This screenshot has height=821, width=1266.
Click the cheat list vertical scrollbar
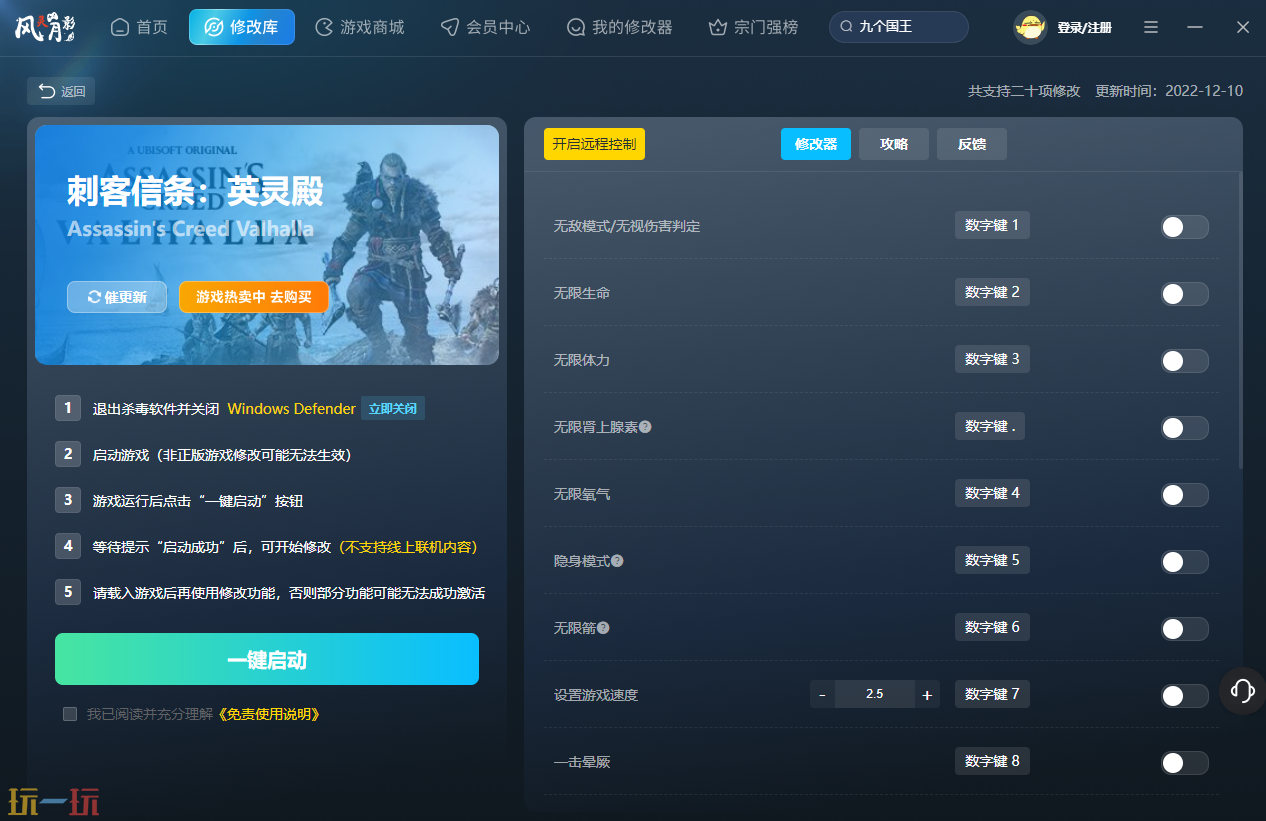(x=1241, y=320)
